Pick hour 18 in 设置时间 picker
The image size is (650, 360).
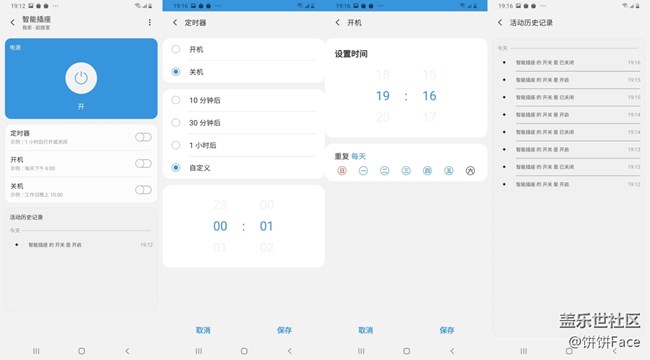point(383,75)
